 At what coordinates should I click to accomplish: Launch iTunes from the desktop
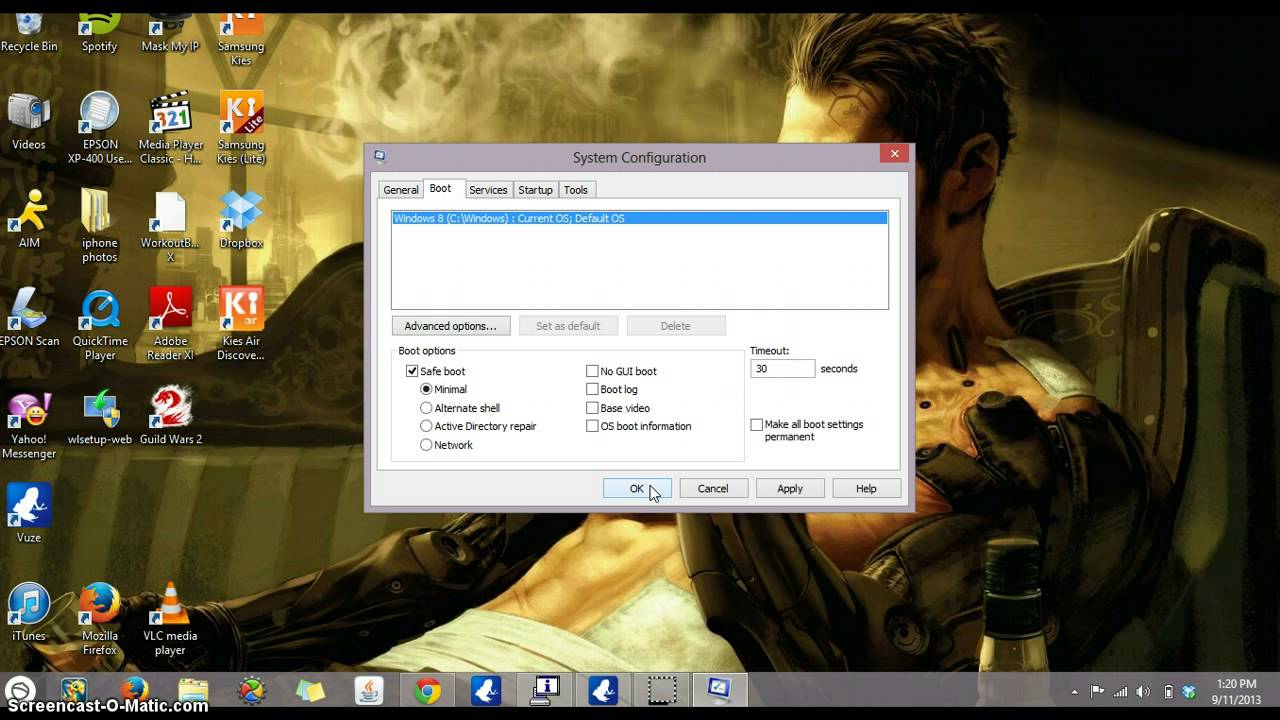[29, 612]
